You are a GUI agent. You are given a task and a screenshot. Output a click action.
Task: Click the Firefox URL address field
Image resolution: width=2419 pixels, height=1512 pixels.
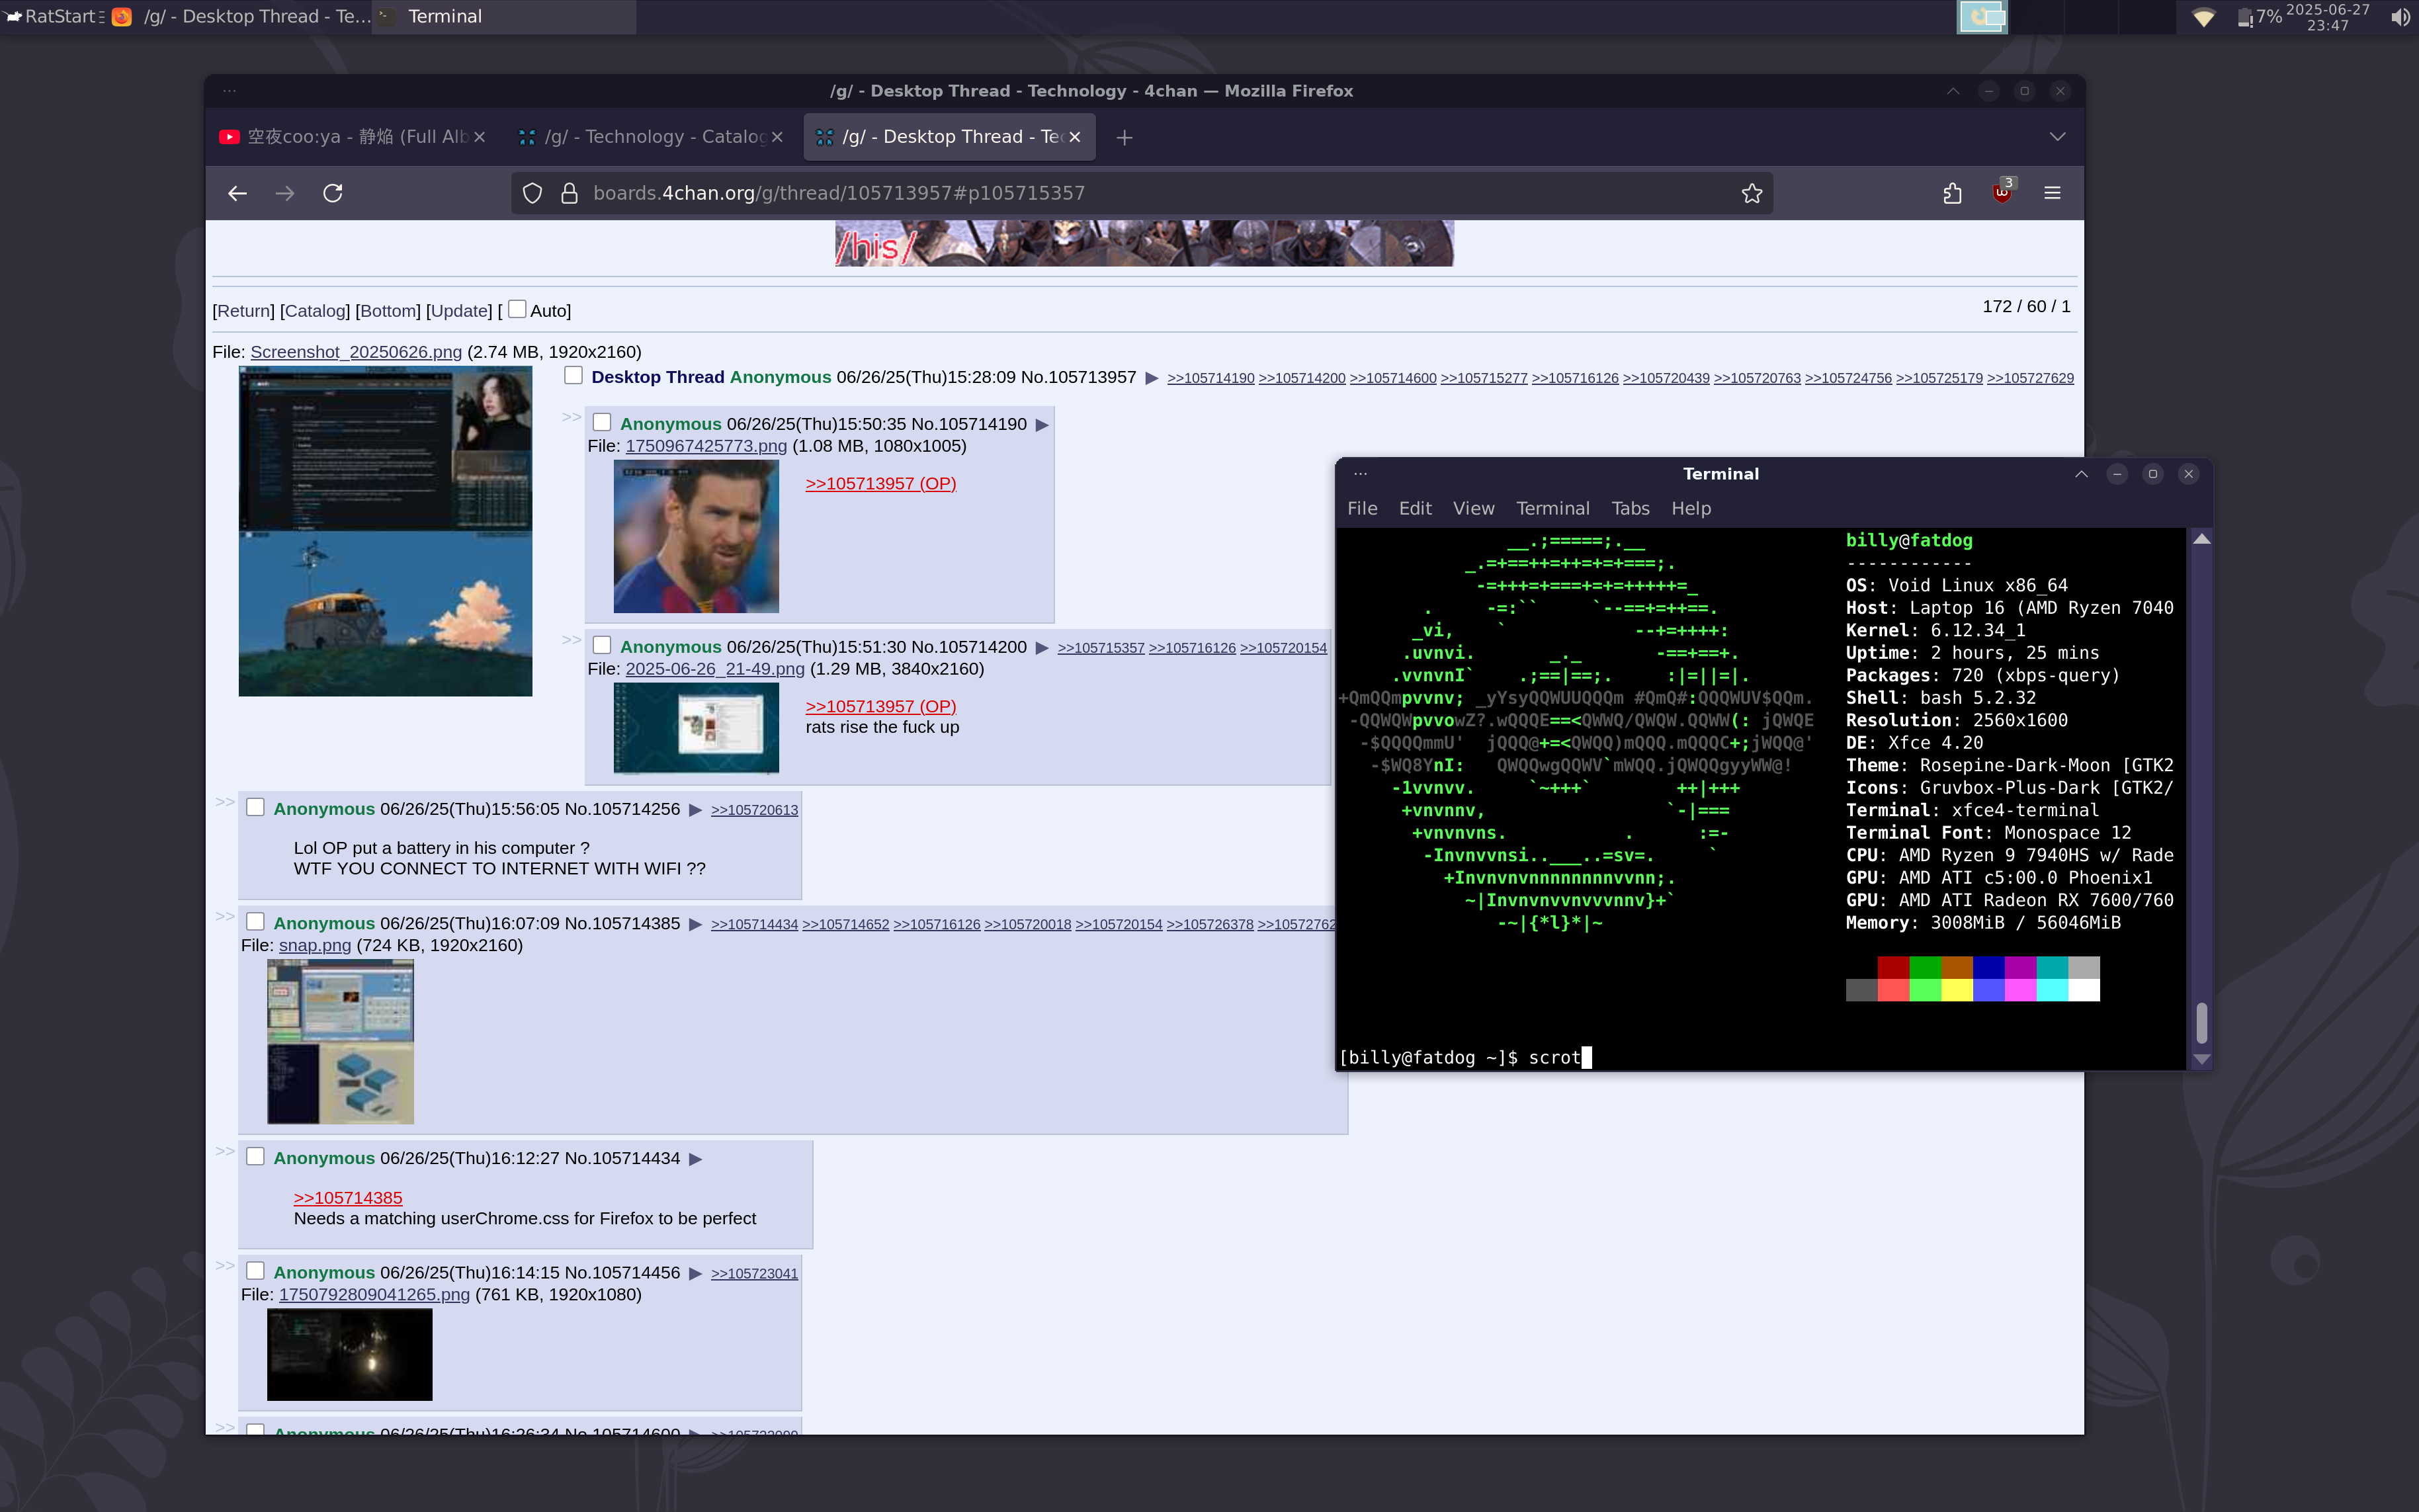tap(1141, 193)
